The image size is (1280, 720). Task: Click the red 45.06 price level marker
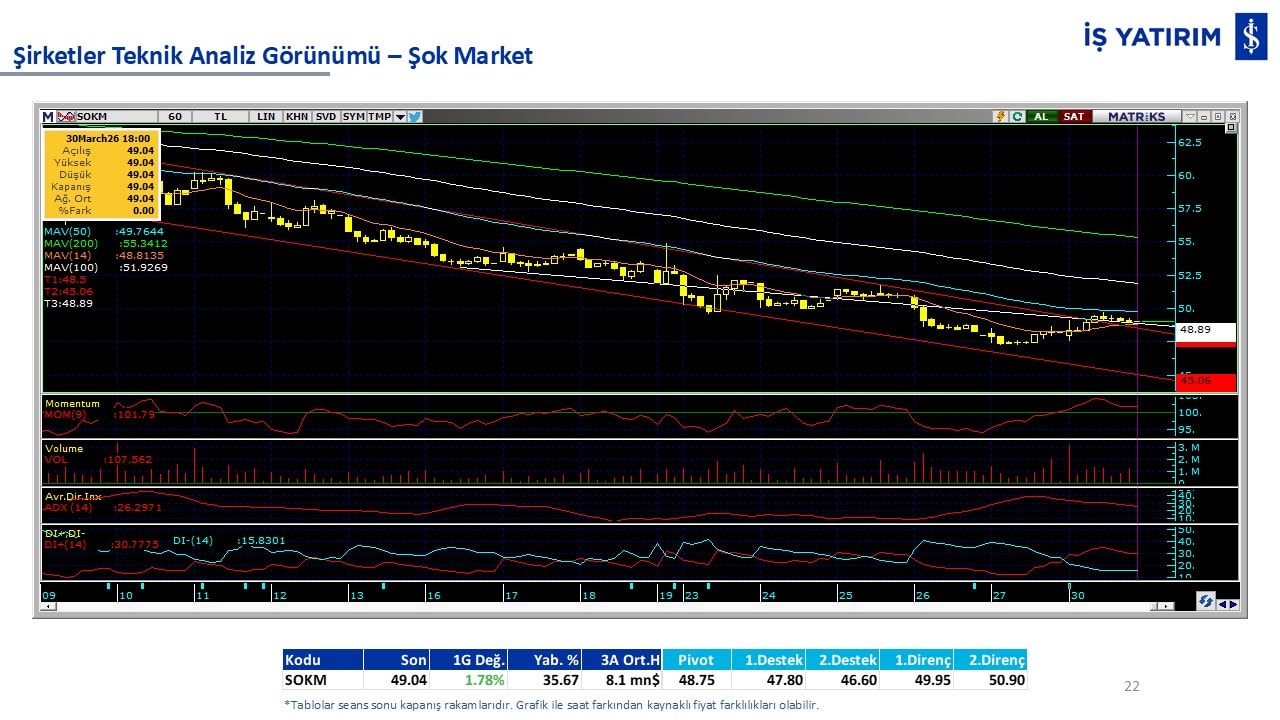tap(1207, 381)
